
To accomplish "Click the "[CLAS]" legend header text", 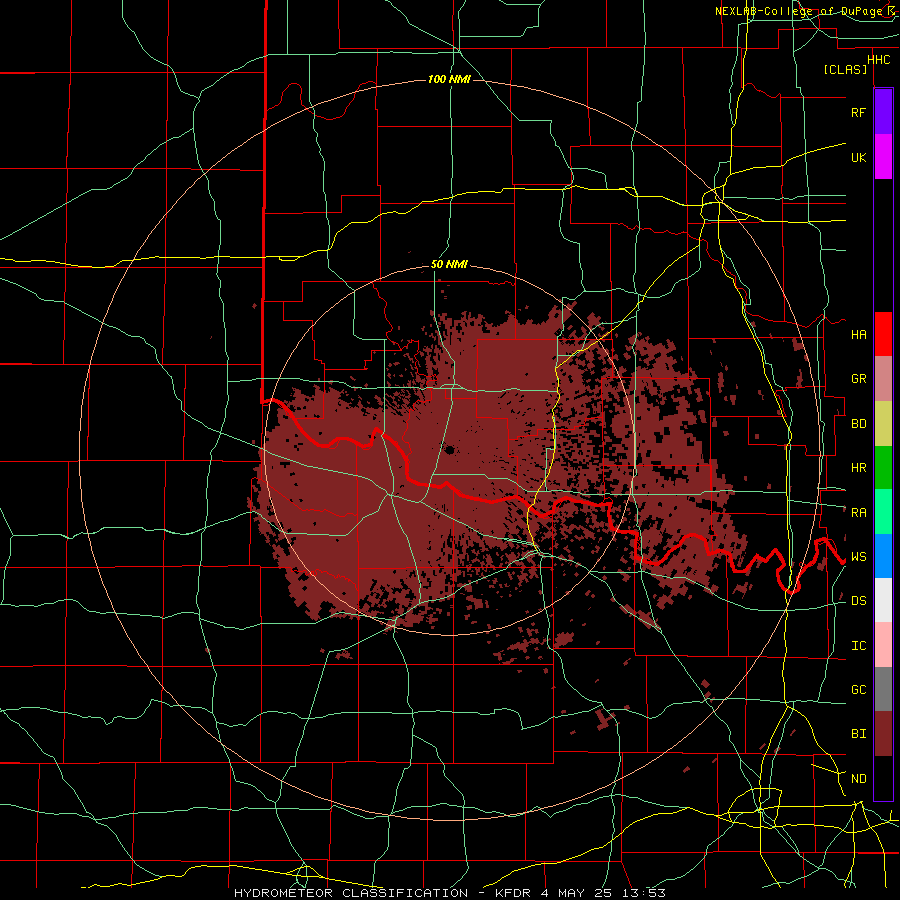I will click(845, 69).
